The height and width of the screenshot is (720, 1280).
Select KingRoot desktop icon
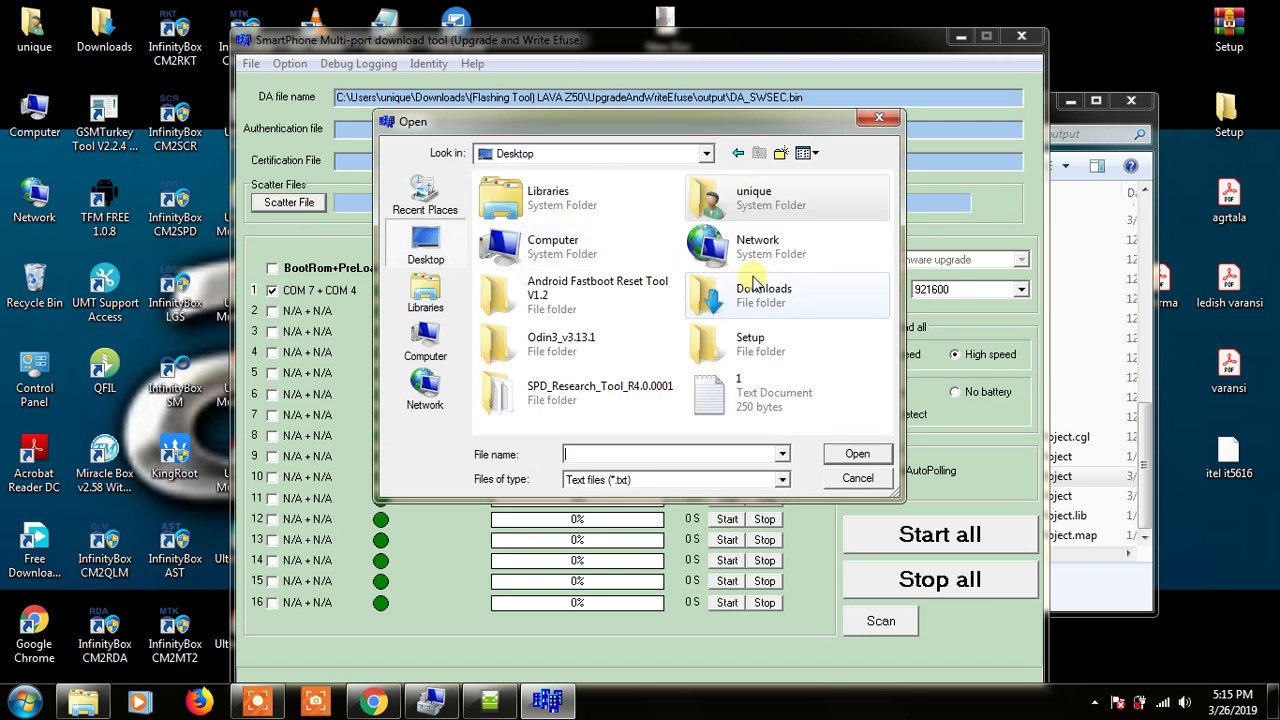click(x=175, y=457)
